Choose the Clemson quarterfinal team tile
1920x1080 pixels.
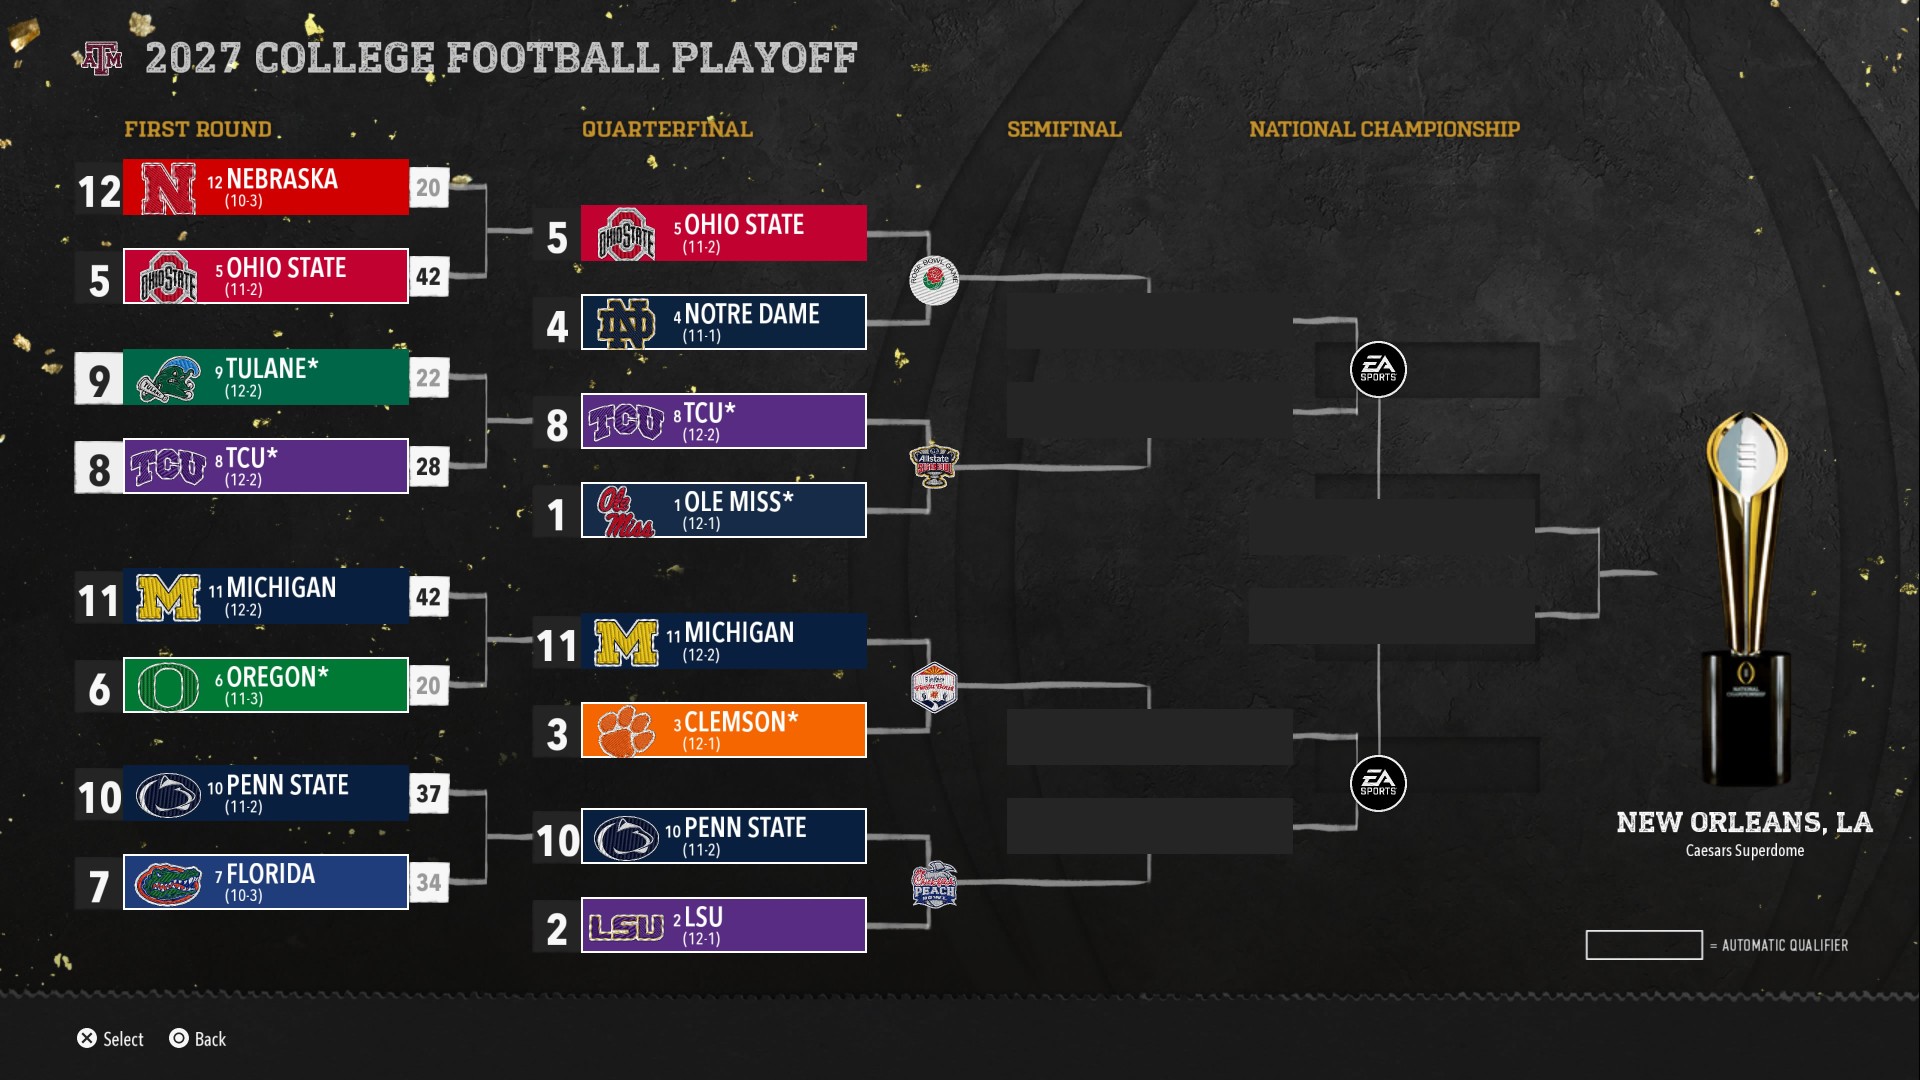(724, 730)
